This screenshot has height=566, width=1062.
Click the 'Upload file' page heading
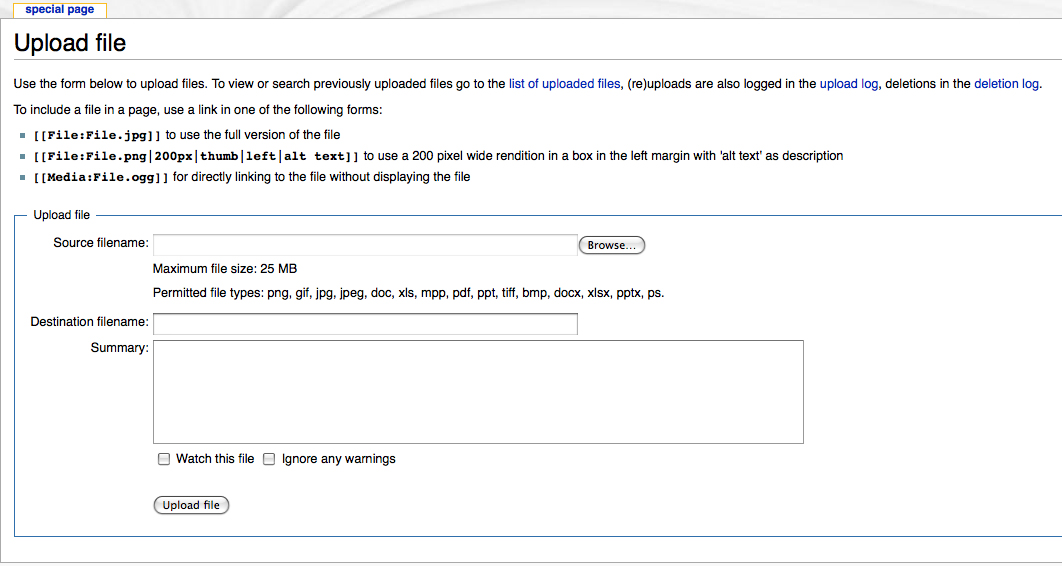pos(70,43)
